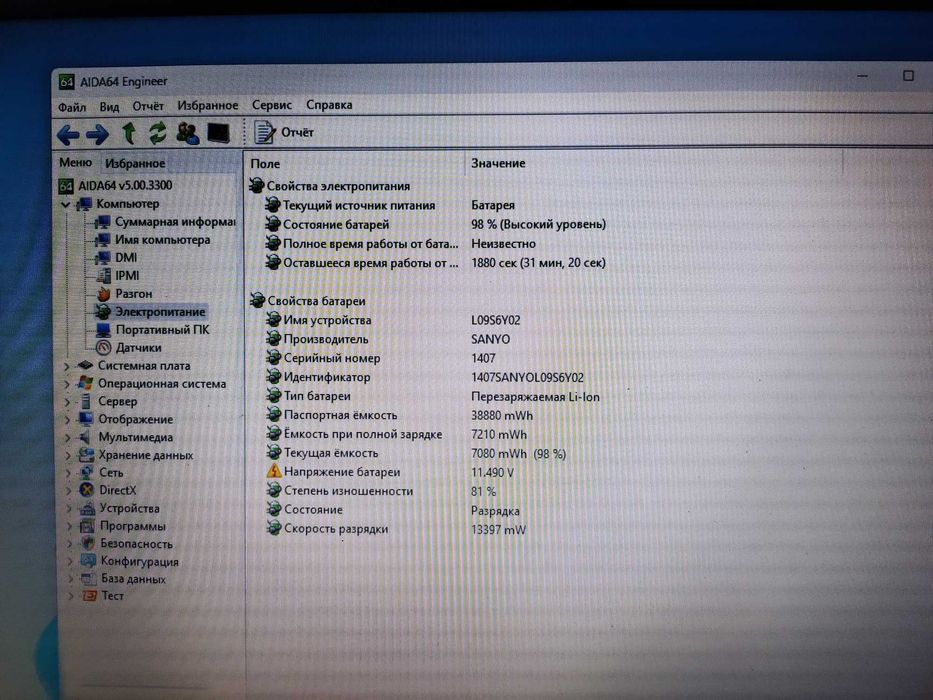Viewport: 933px width, 700px height.
Task: Go forward with the blue right arrow
Action: pos(97,135)
